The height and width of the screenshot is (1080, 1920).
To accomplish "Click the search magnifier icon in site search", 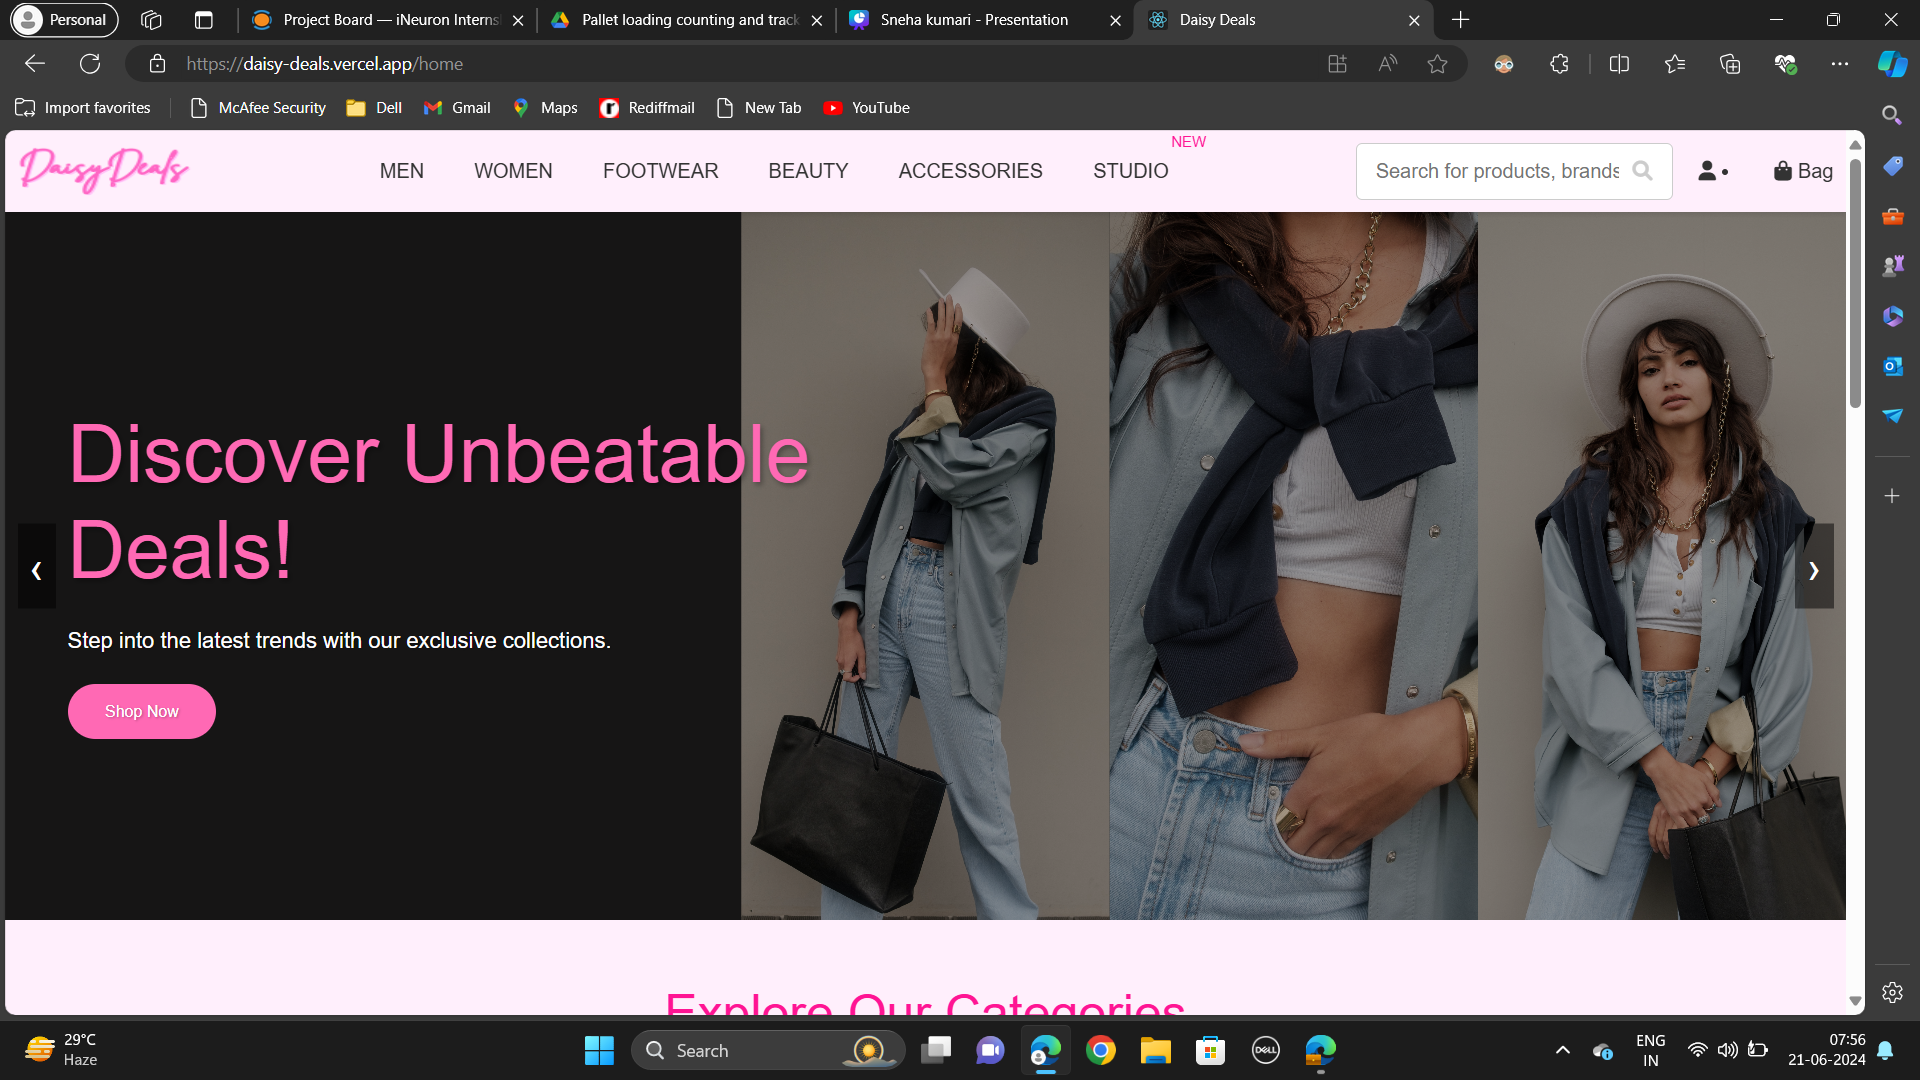I will coord(1642,171).
